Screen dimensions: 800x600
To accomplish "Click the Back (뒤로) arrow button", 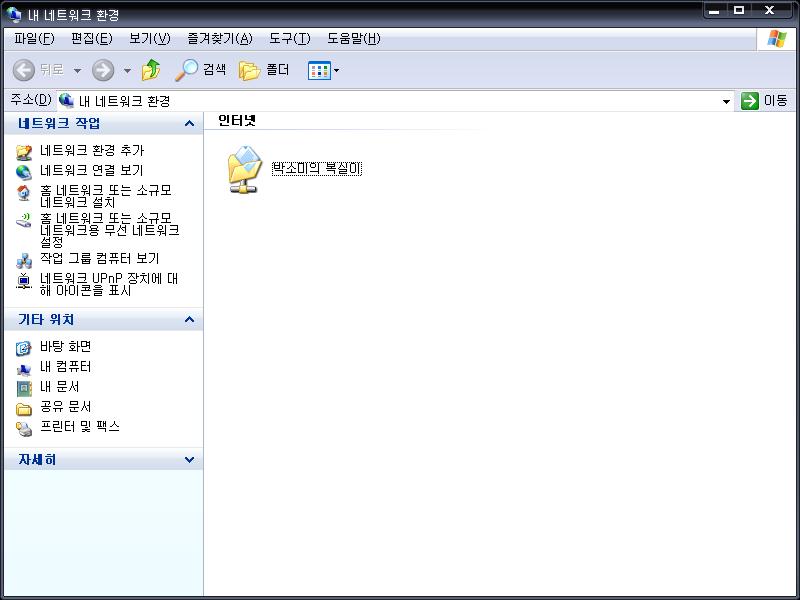I will pyautogui.click(x=24, y=70).
